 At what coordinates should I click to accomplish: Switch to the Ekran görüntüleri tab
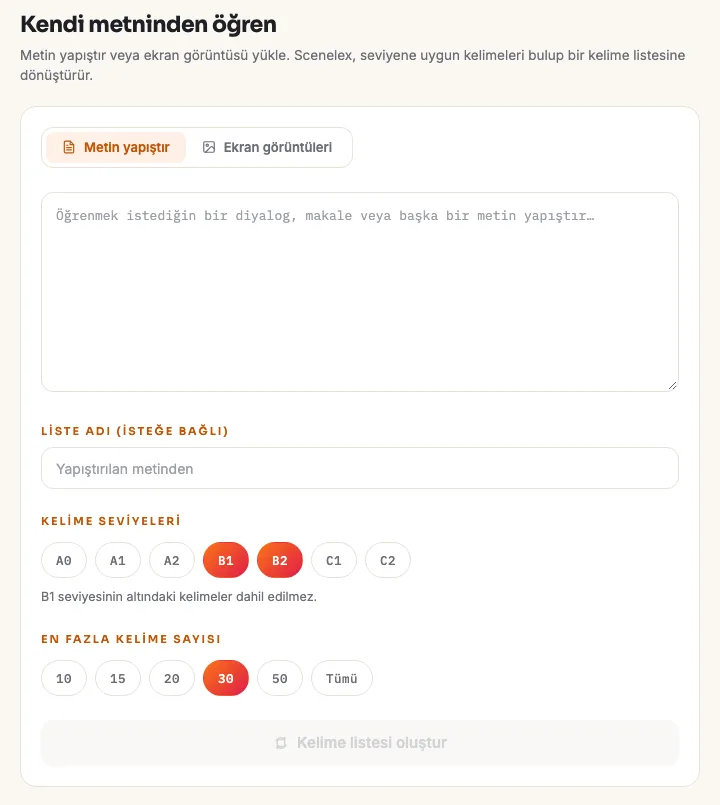point(267,147)
